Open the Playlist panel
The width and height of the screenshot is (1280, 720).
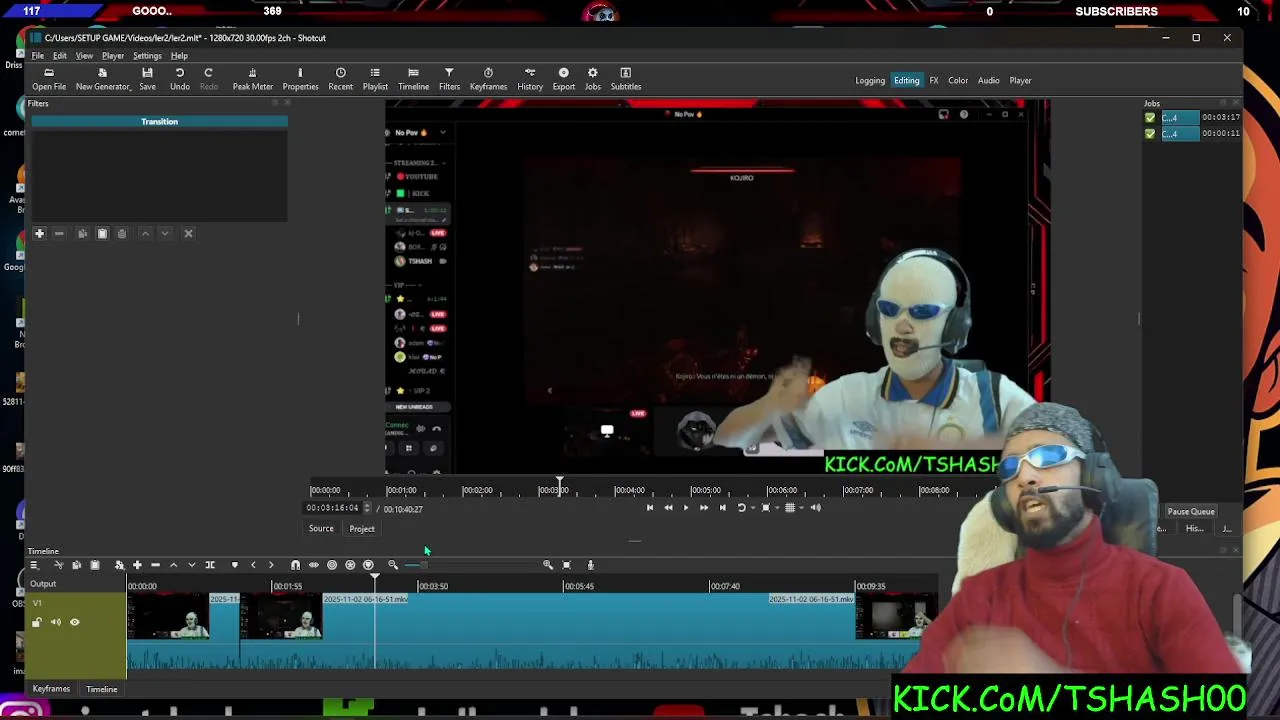375,79
